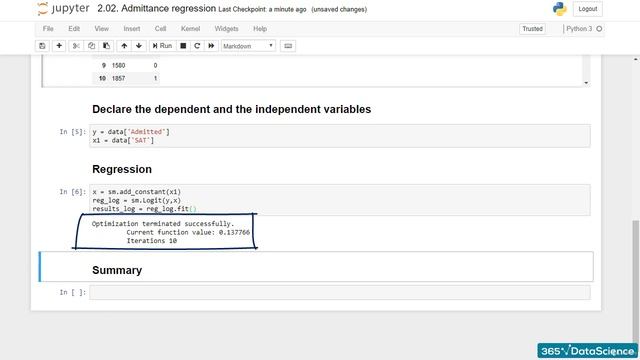The width and height of the screenshot is (640, 360).
Task: Move the selected cell up
Action: tap(124, 46)
